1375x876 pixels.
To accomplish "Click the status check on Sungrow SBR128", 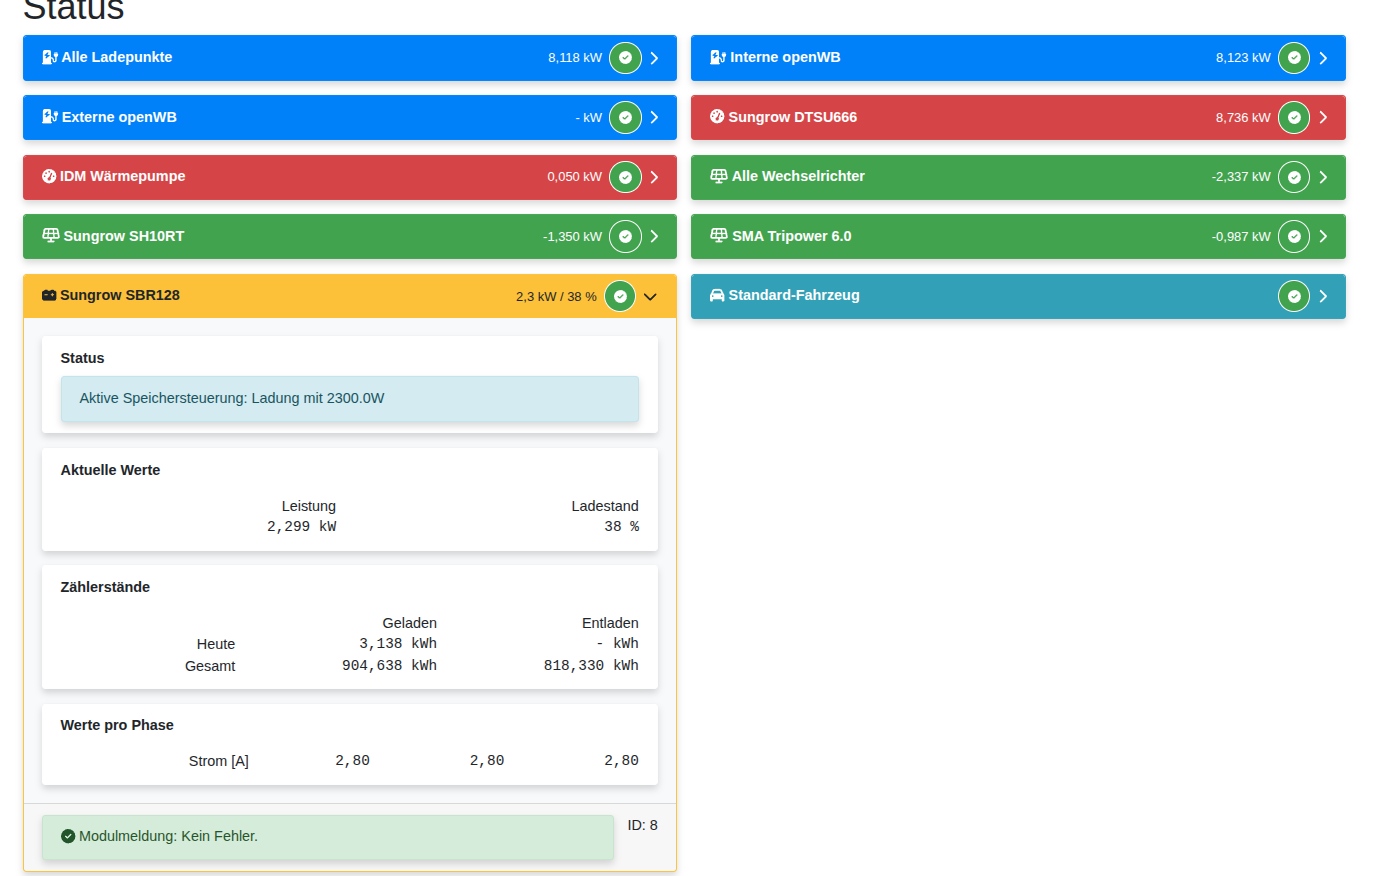I will click(620, 296).
